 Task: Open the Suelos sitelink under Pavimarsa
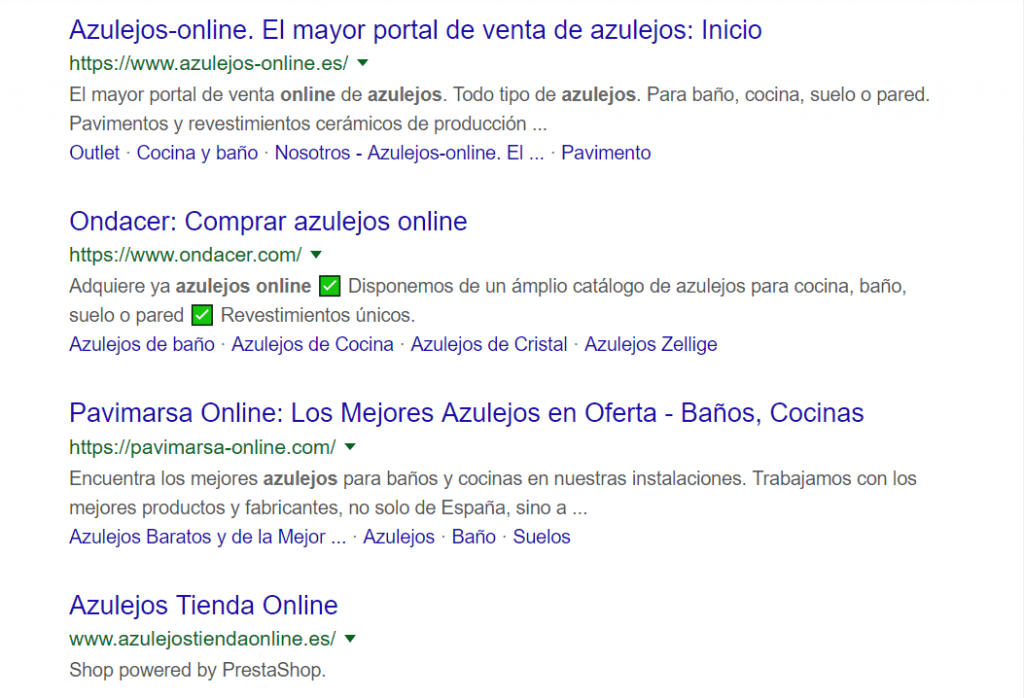(541, 537)
